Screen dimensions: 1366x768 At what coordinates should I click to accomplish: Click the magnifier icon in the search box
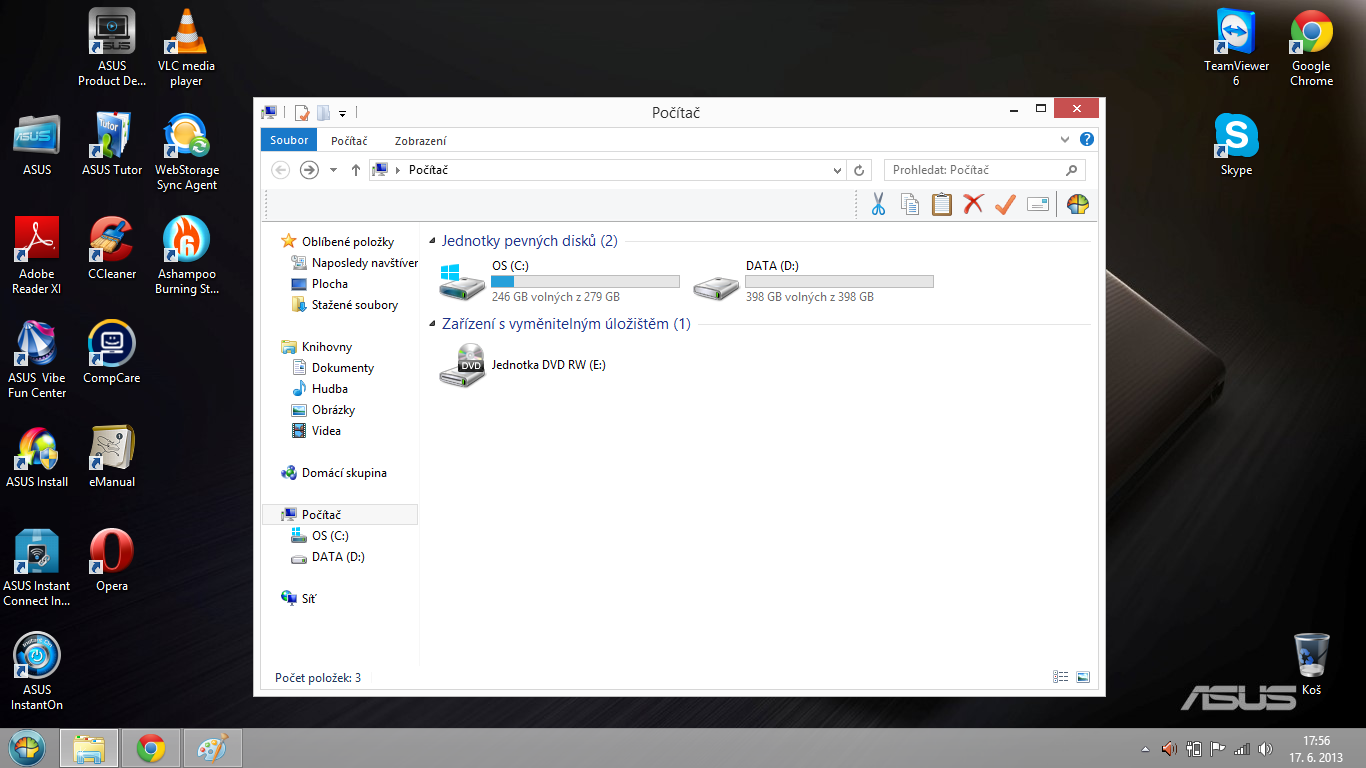click(1071, 170)
